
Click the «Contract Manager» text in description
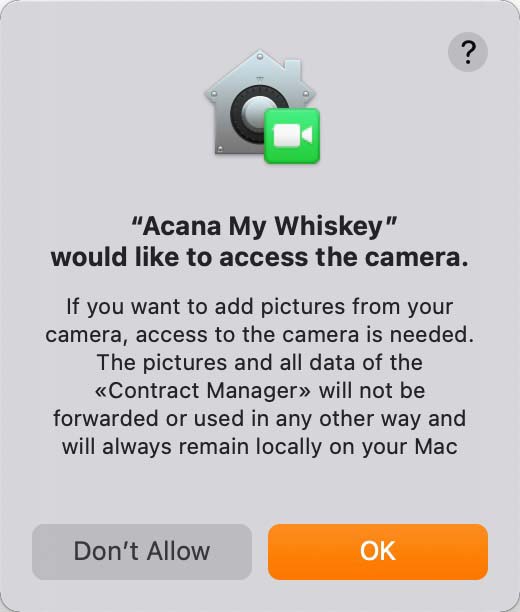(x=203, y=390)
